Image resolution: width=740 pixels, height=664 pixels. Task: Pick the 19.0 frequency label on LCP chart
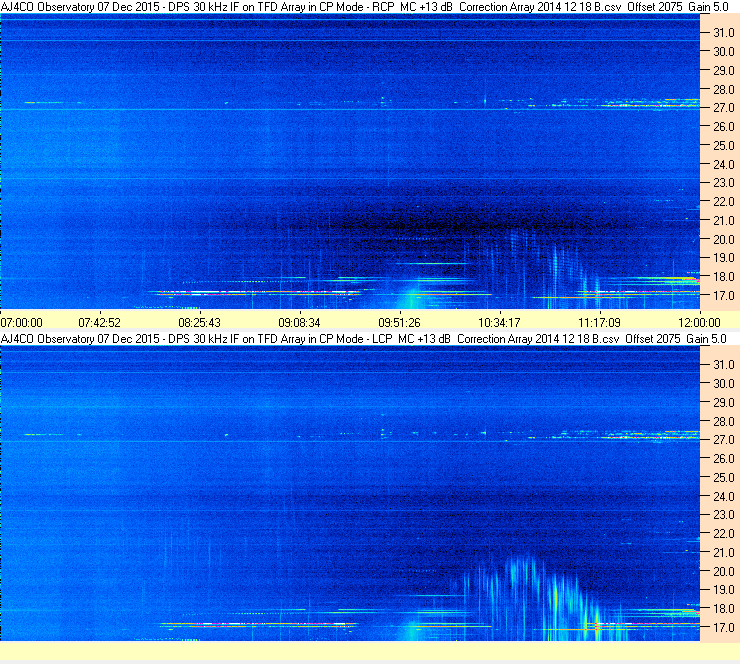click(723, 590)
